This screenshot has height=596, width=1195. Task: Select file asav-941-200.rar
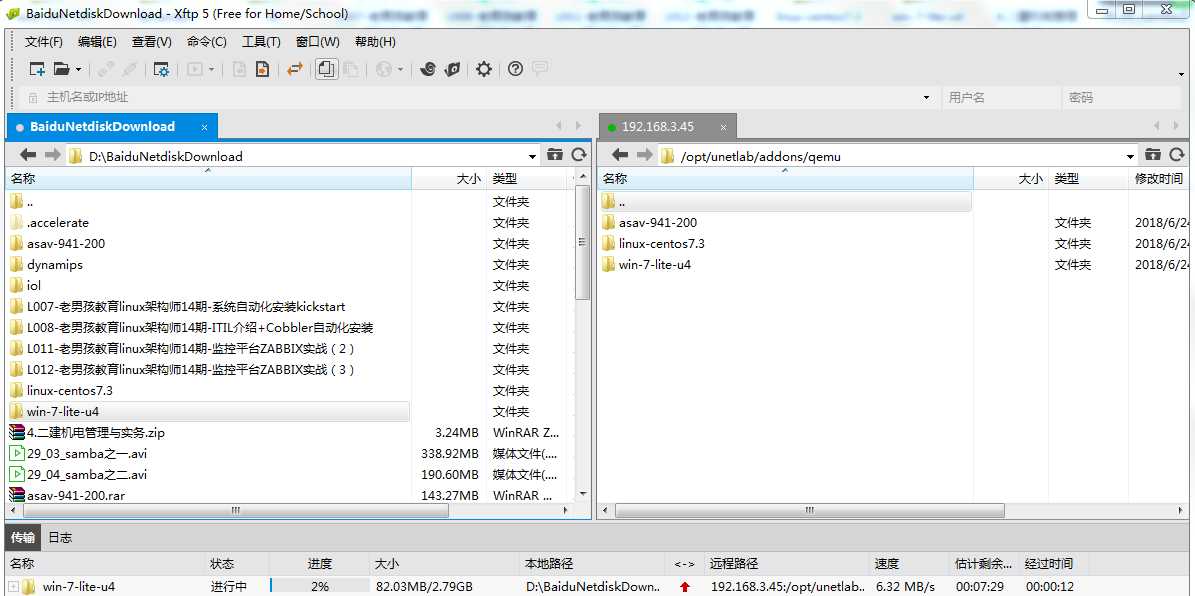pyautogui.click(x=75, y=495)
